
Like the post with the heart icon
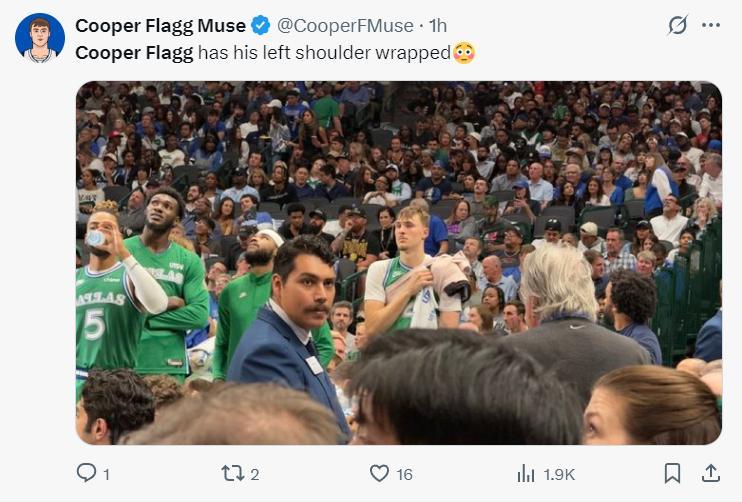click(x=379, y=473)
